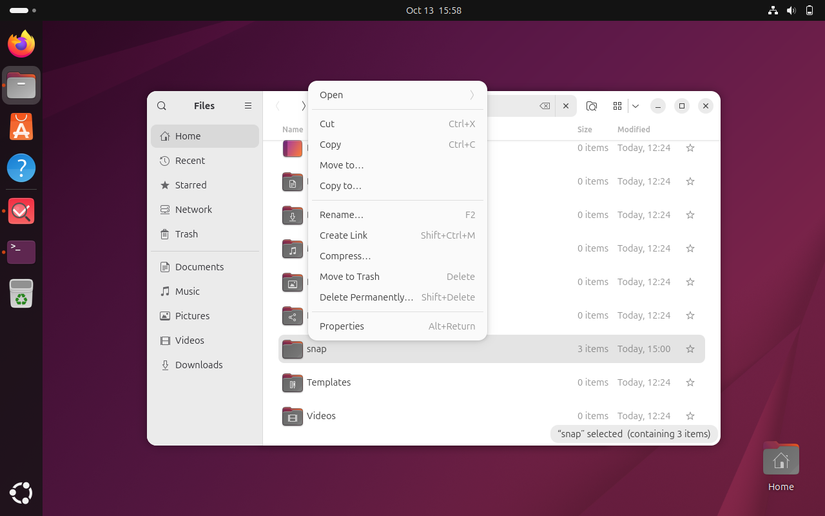
Task: Open the view options dropdown arrow
Action: [635, 106]
